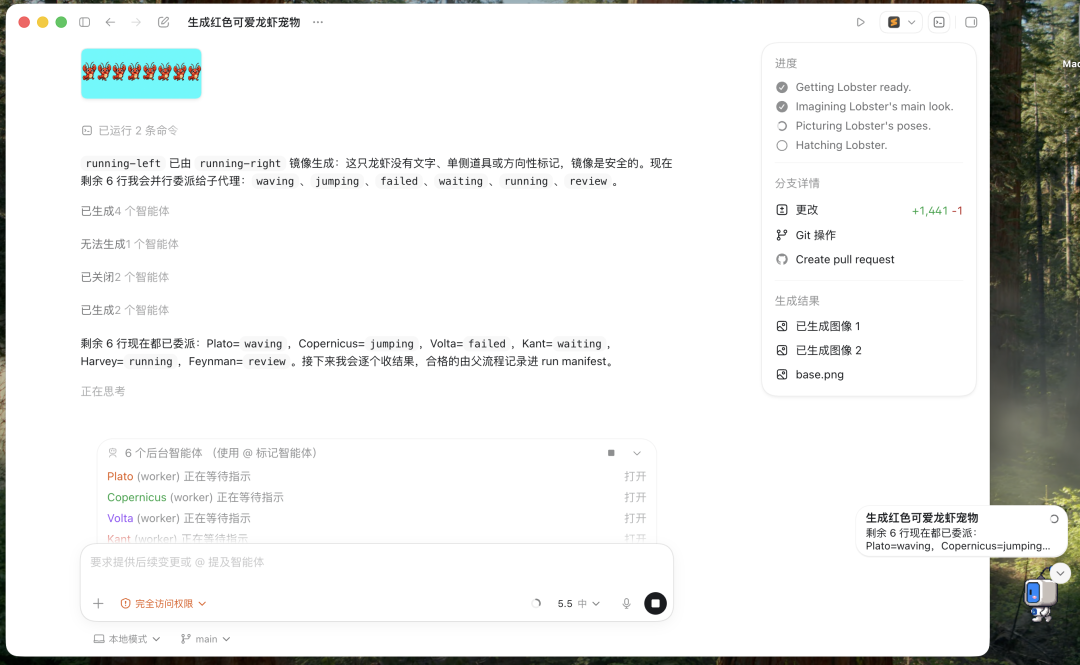This screenshot has height=665, width=1080.
Task: Click the image icon beside 已生成图像 1
Action: [782, 326]
